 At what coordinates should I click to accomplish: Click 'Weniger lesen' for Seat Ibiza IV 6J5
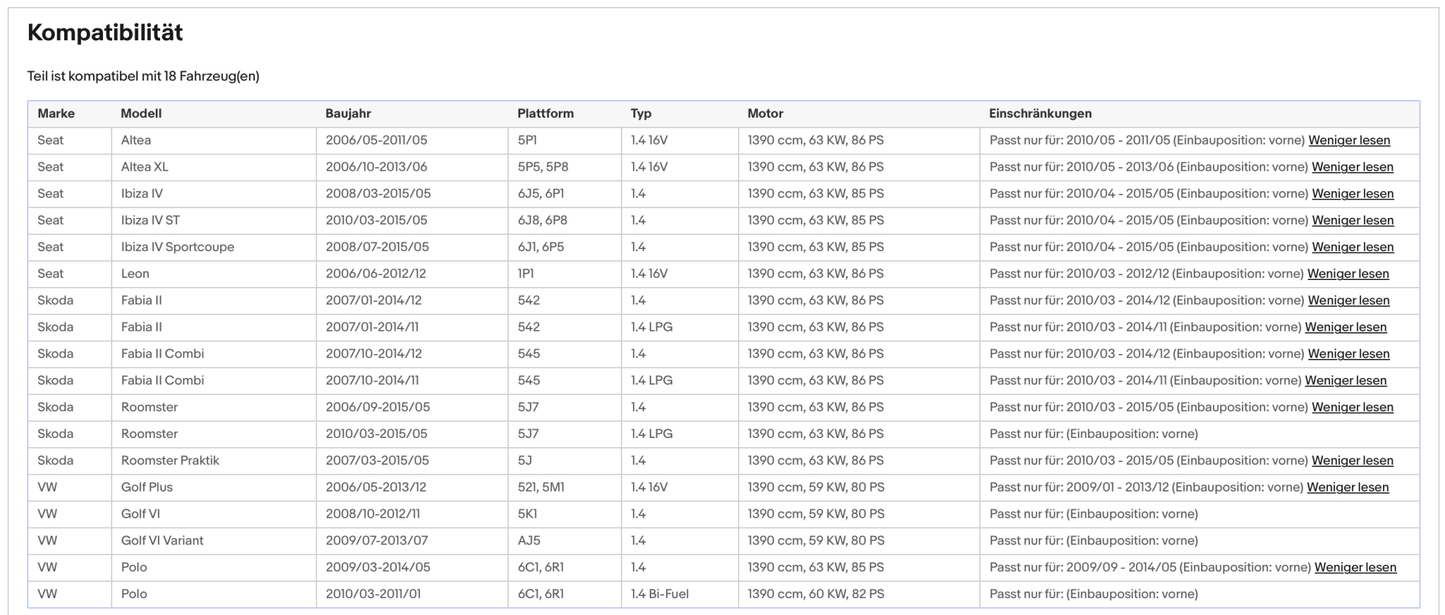1352,194
